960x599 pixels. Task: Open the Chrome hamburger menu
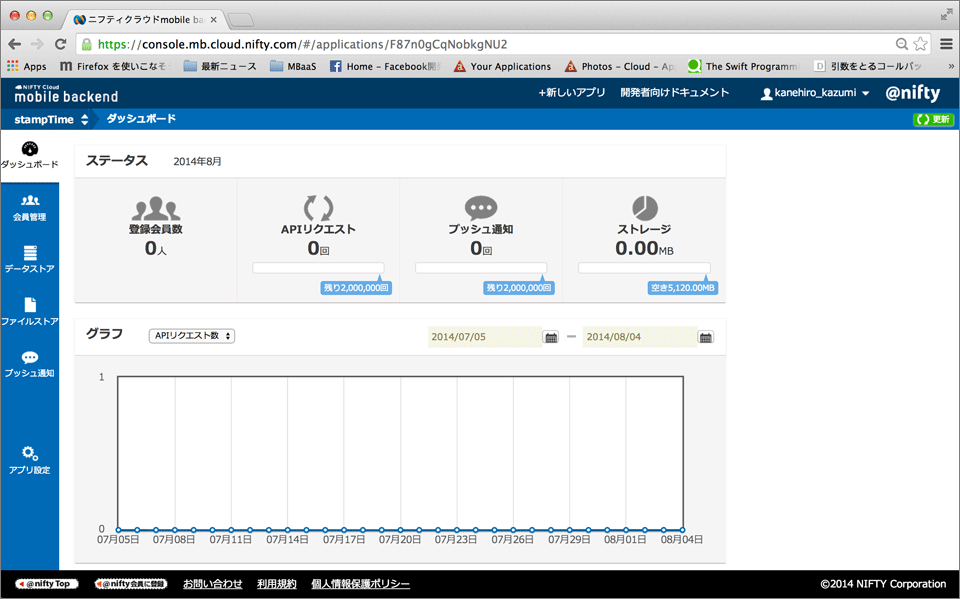coord(947,44)
